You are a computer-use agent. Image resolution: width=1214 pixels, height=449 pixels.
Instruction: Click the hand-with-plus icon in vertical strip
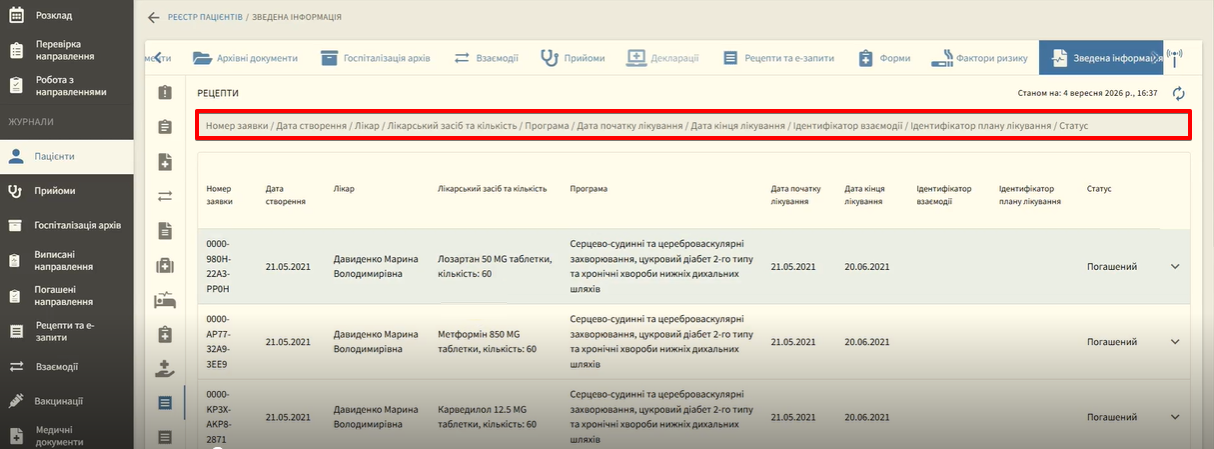click(x=165, y=369)
